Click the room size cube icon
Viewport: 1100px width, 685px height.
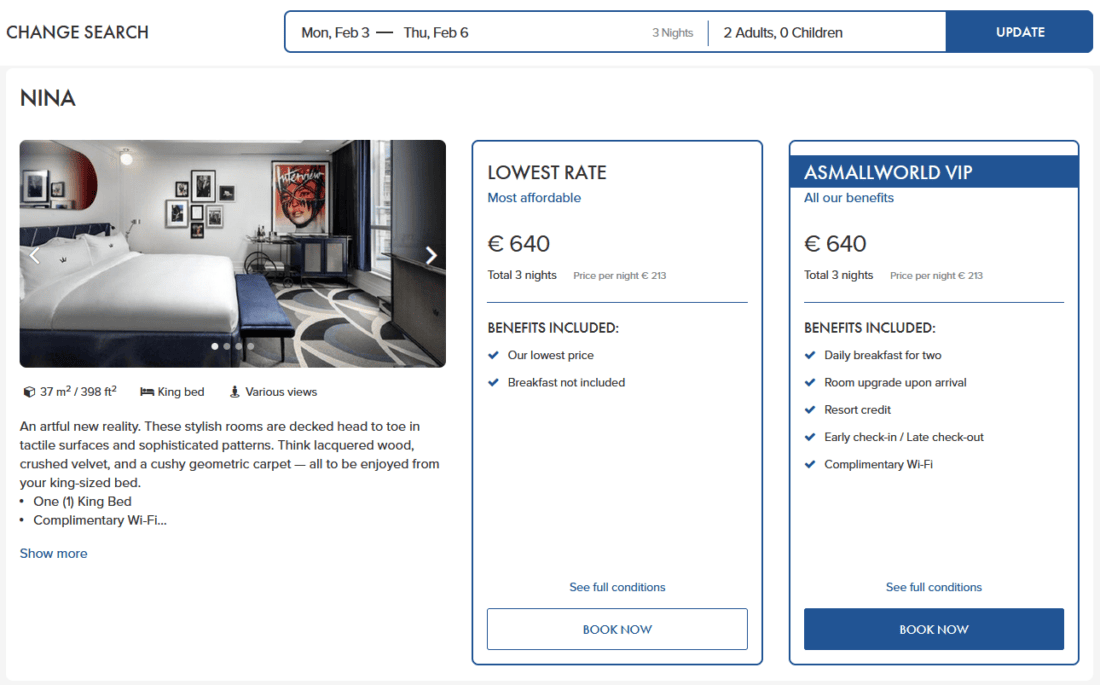[x=29, y=392]
